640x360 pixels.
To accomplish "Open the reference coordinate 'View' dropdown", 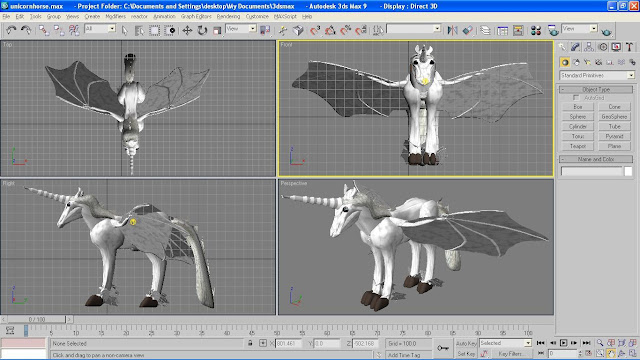I will pyautogui.click(x=241, y=29).
